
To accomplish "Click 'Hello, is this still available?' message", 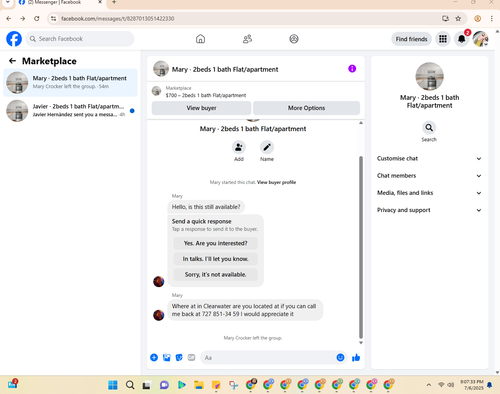I will coord(206,207).
